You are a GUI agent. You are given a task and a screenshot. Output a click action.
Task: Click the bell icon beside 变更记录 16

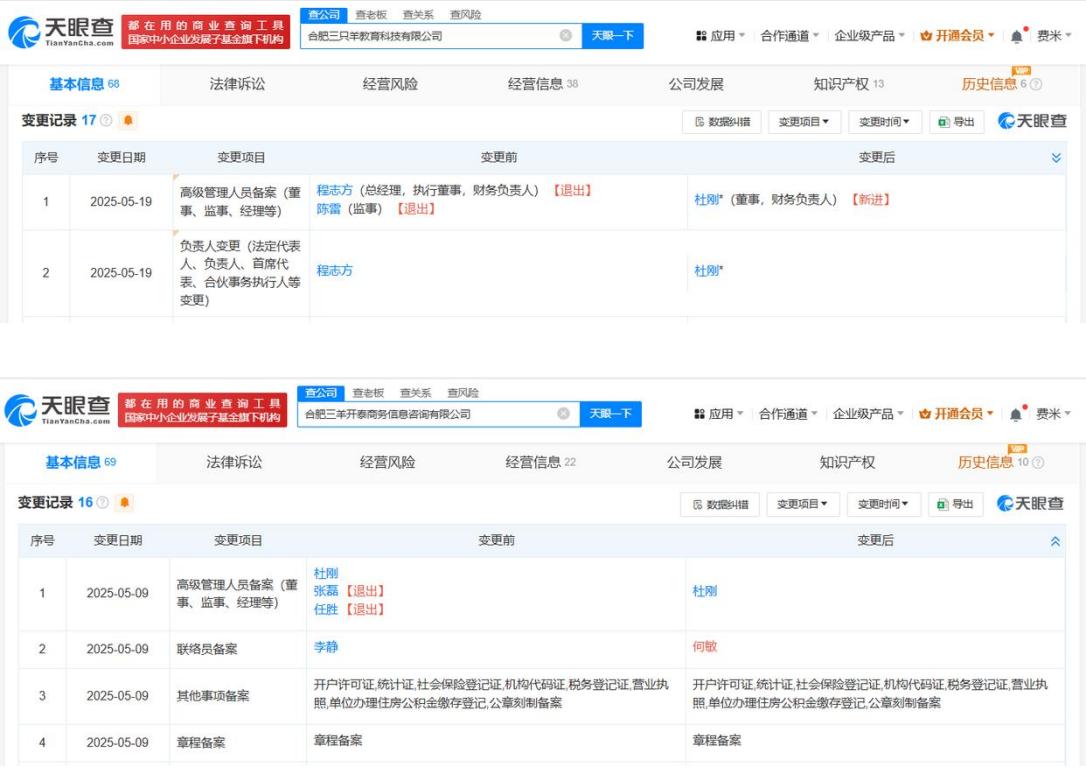tap(125, 502)
